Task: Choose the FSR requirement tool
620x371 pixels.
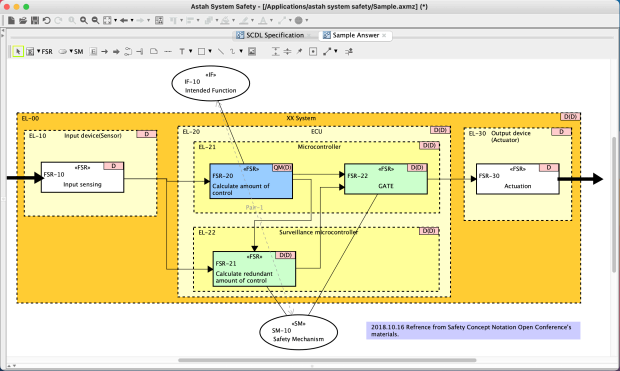Action: pyautogui.click(x=47, y=51)
